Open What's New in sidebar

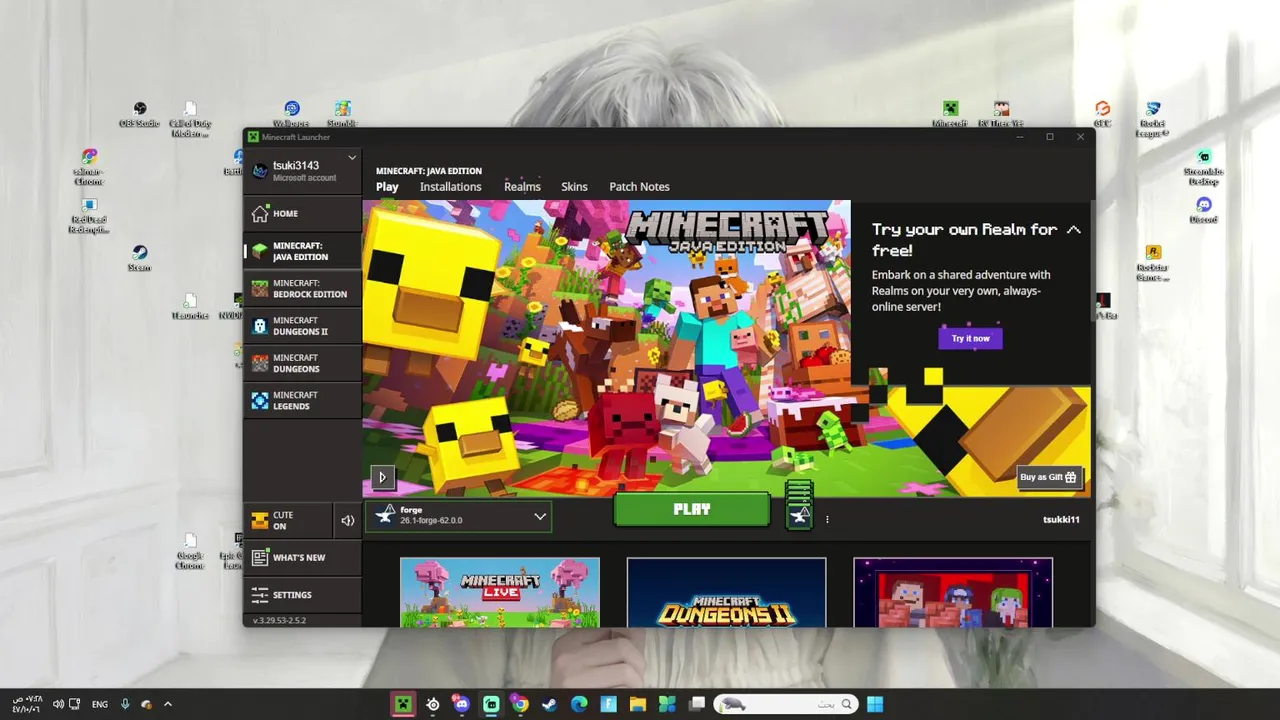302,557
